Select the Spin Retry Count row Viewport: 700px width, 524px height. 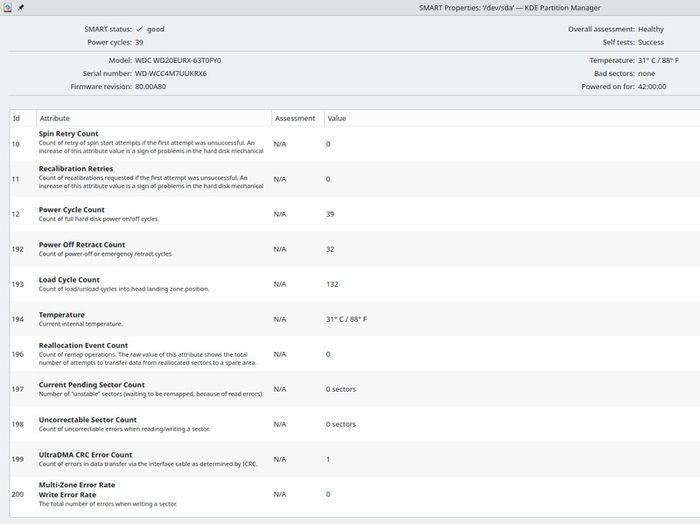click(x=355, y=144)
